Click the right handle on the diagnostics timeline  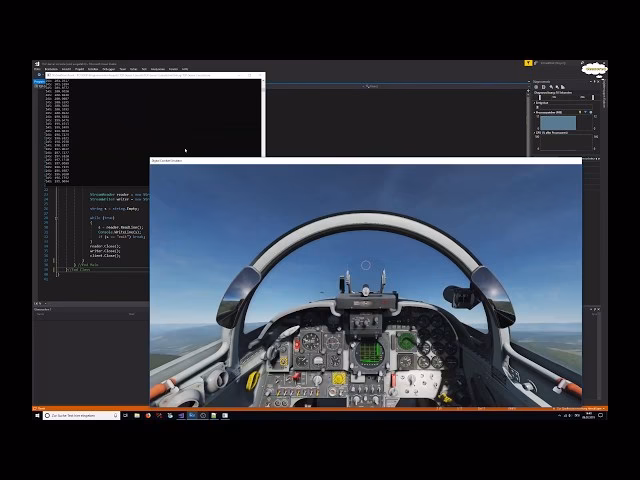coord(593,97)
